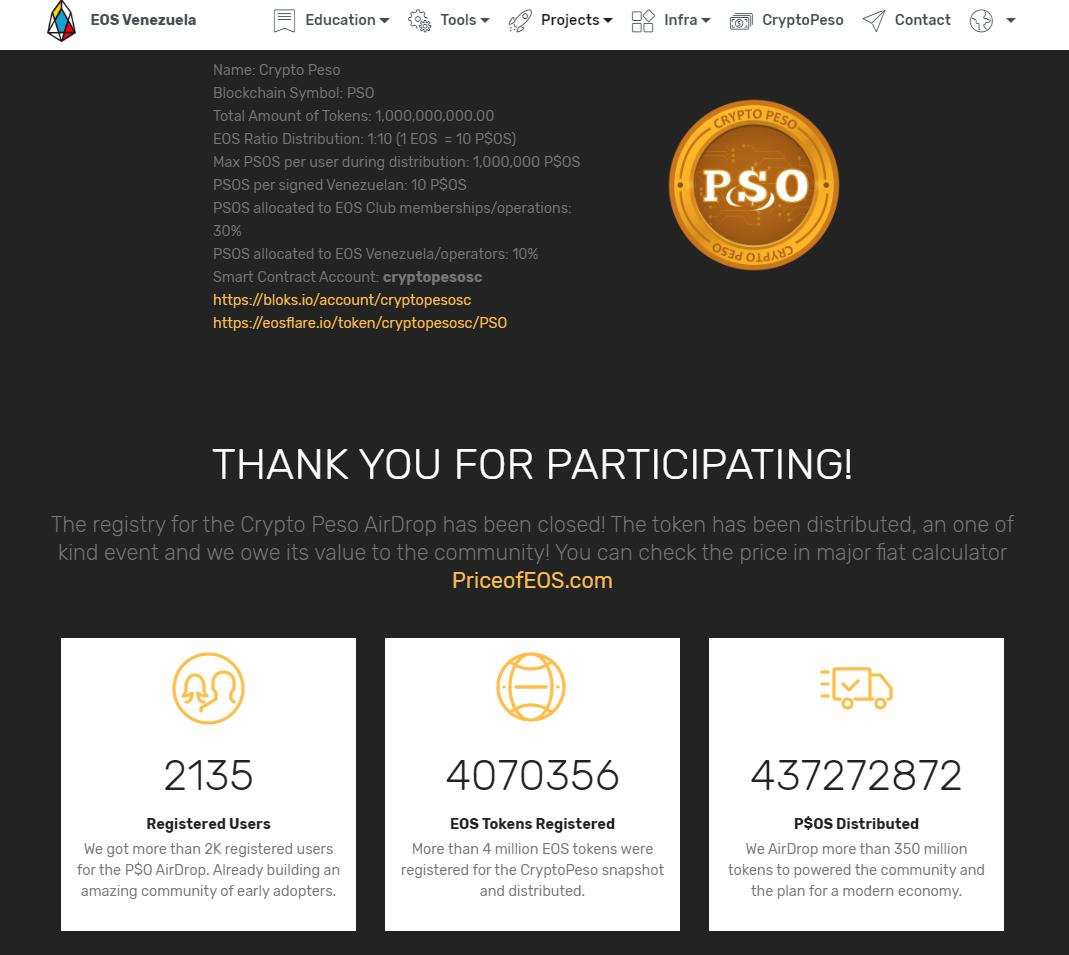
Task: Click the Infra blocks icon
Action: [643, 20]
